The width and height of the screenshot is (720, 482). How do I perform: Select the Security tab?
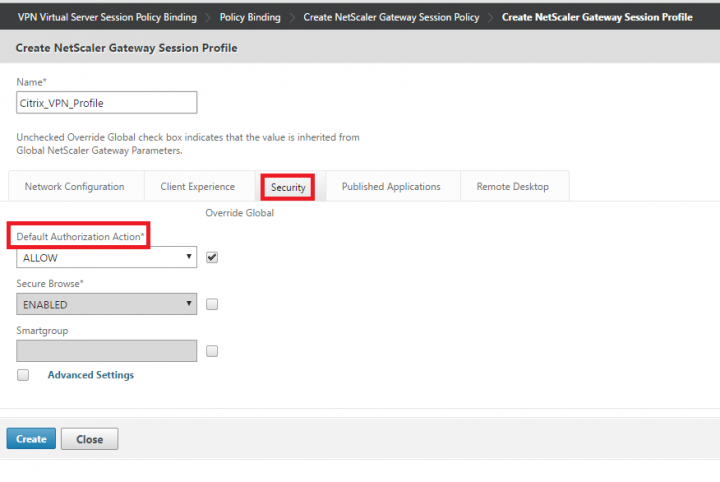288,187
